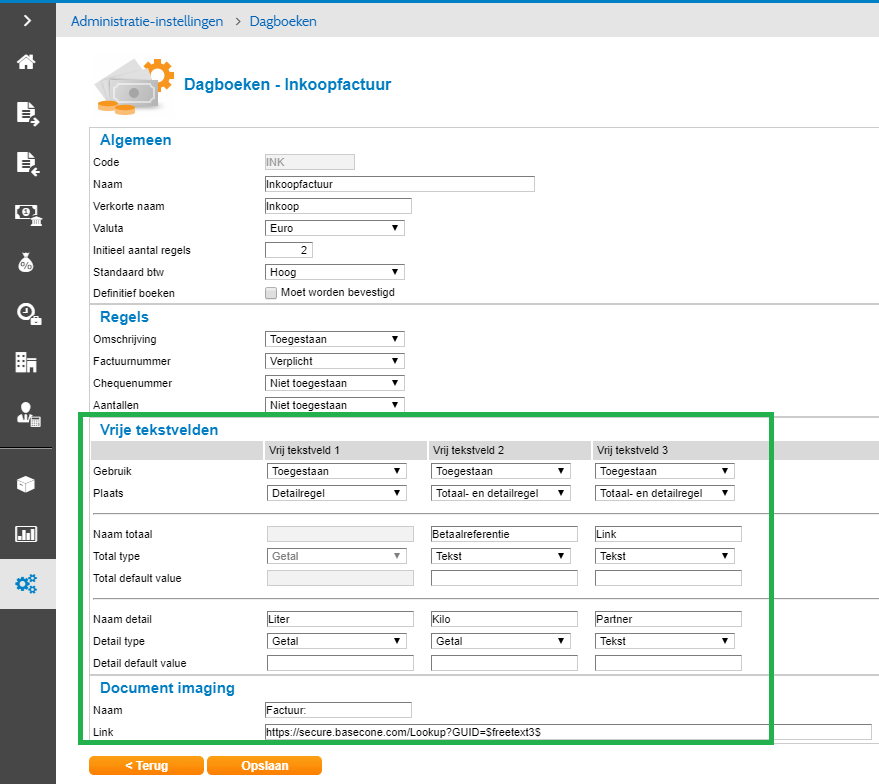Image resolution: width=879 pixels, height=784 pixels.
Task: Expand the Standaard btw dropdown
Action: tap(334, 272)
